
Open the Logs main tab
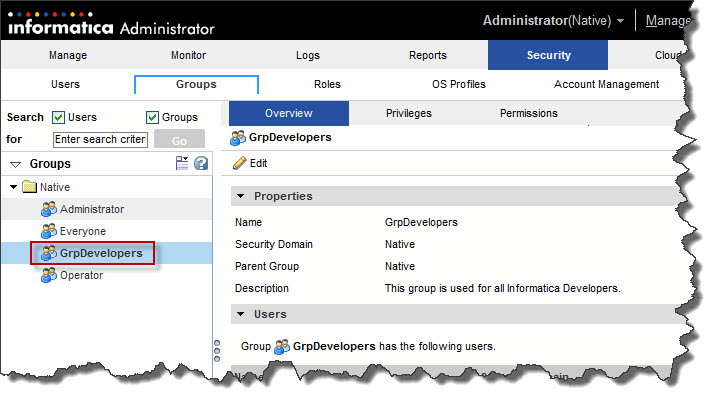(308, 55)
